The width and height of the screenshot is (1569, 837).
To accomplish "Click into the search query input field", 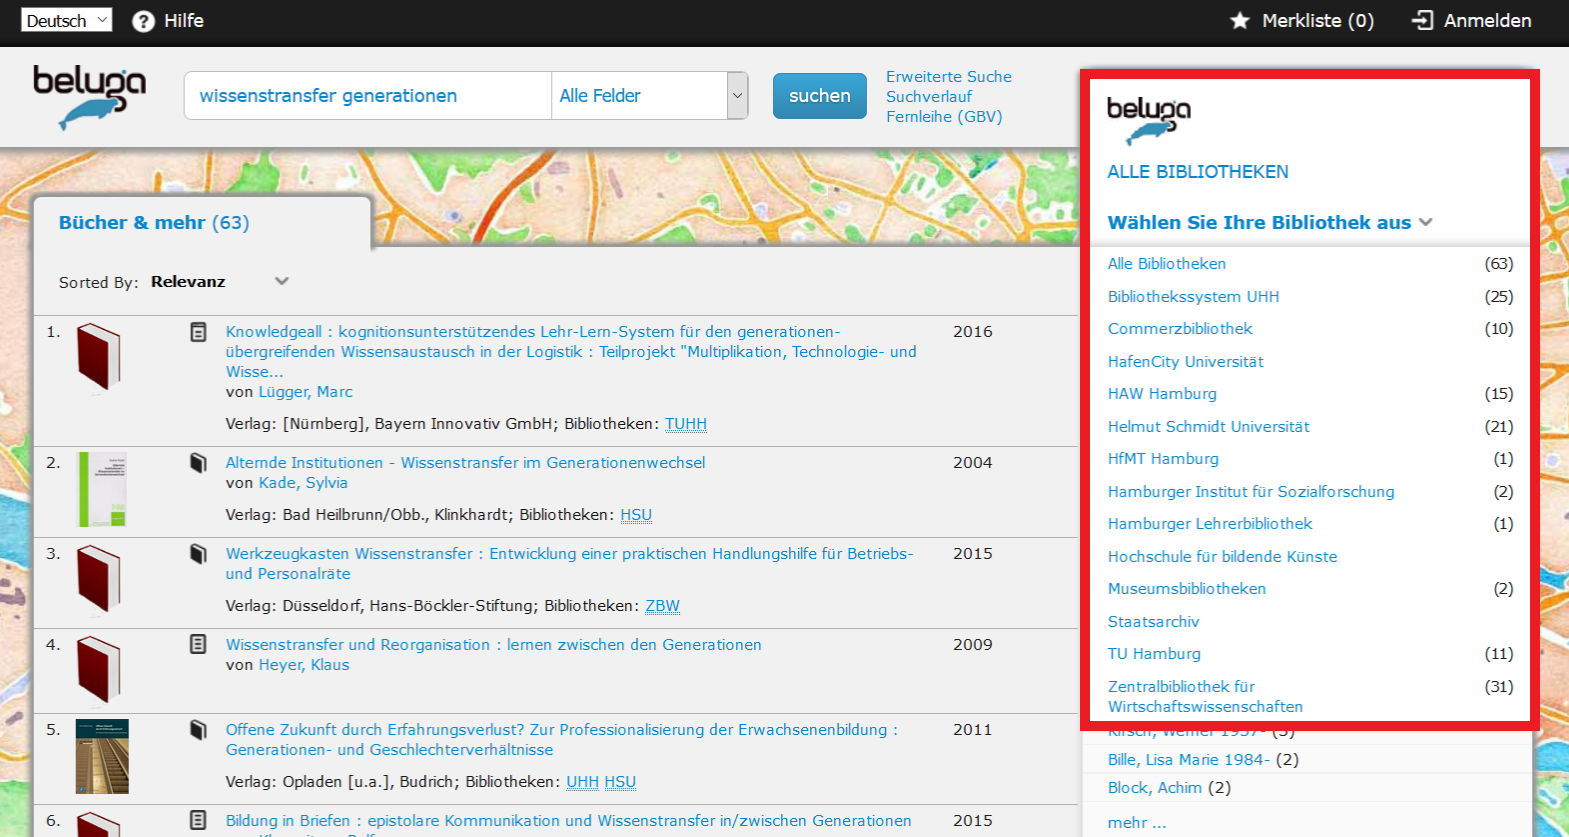I will [x=367, y=96].
